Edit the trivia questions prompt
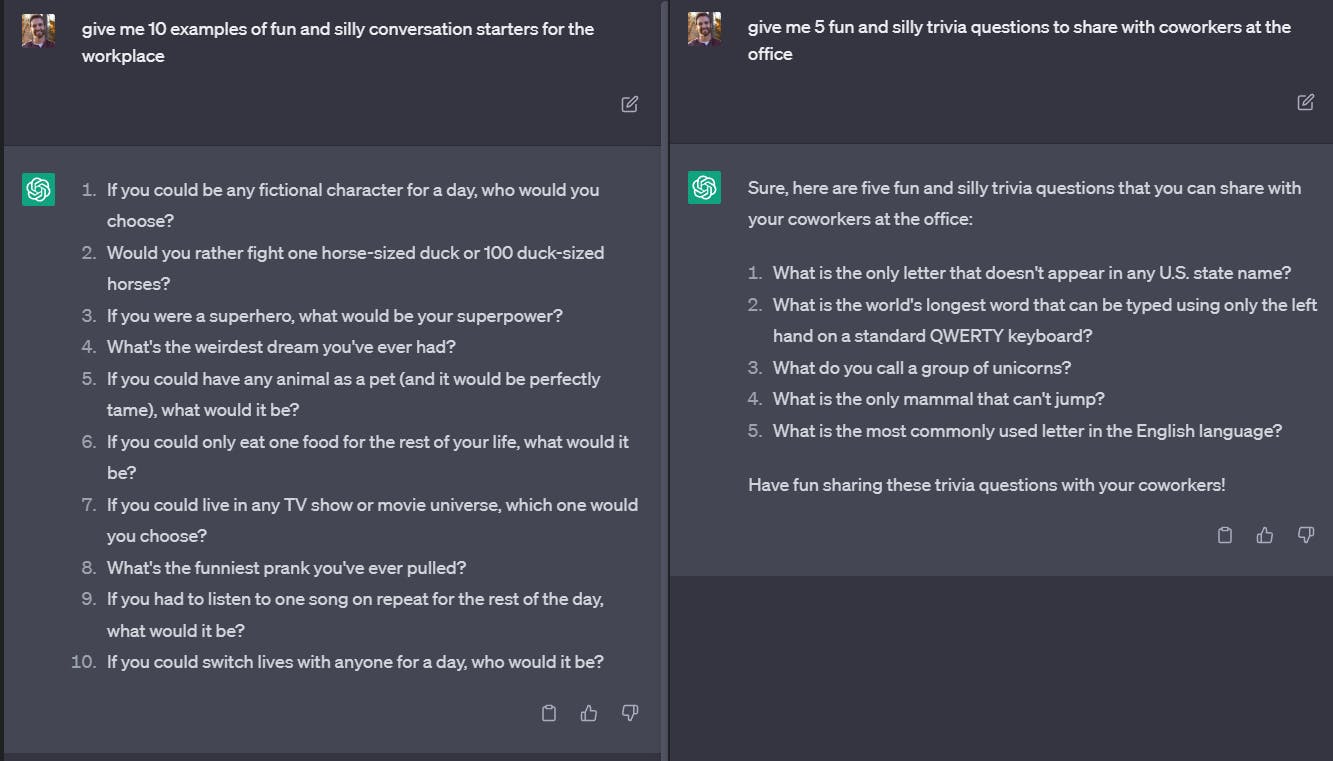Screen dimensions: 1333x761 (x=1305, y=102)
